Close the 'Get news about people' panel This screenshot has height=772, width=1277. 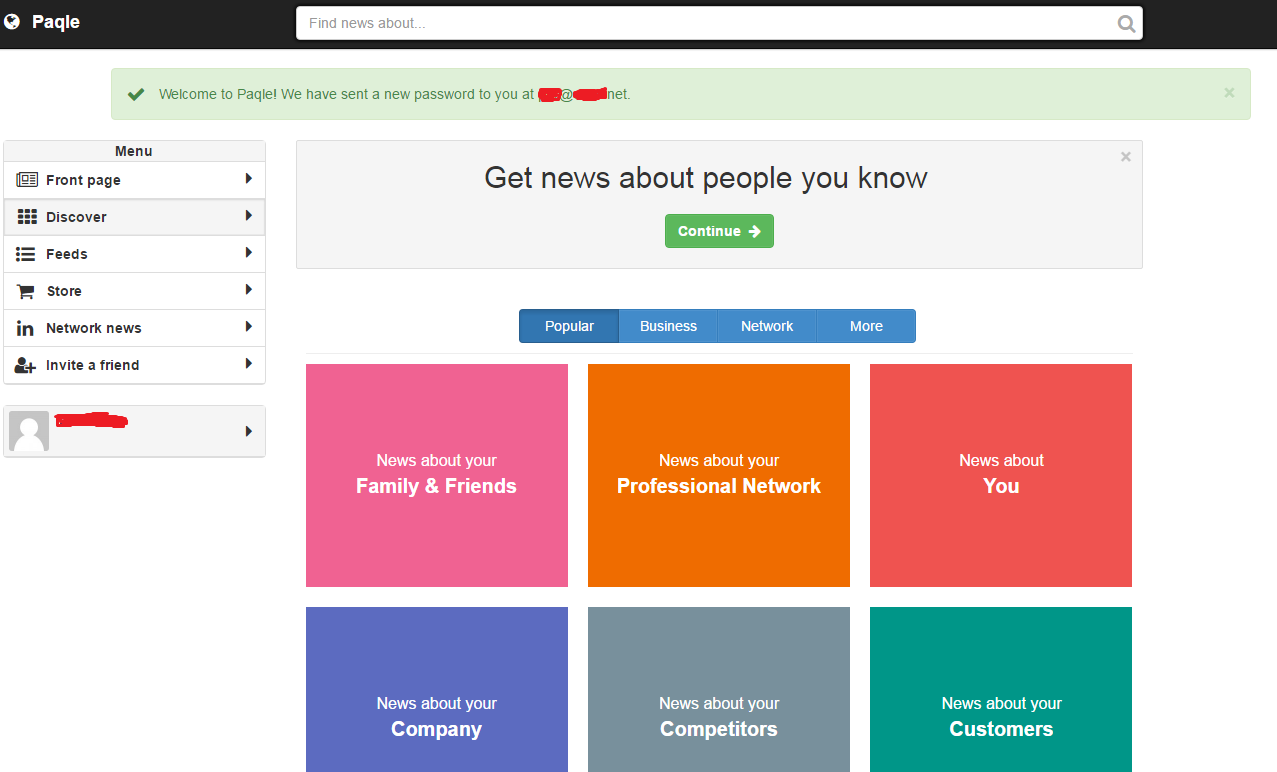point(1125,157)
